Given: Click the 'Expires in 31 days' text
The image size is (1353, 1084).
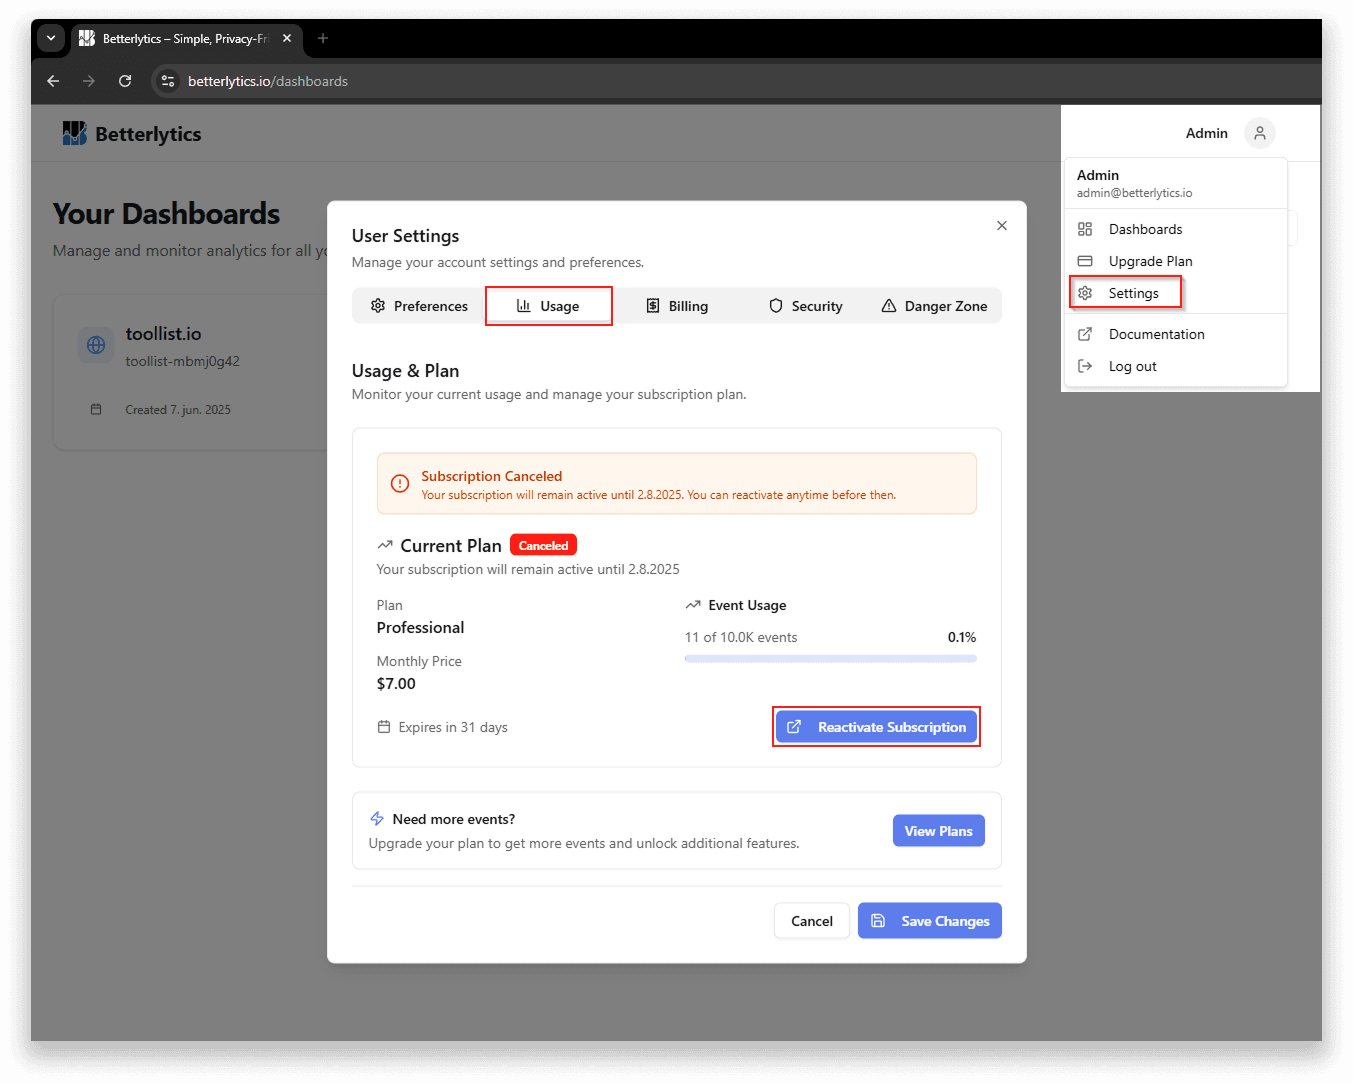Looking at the screenshot, I should pyautogui.click(x=453, y=727).
